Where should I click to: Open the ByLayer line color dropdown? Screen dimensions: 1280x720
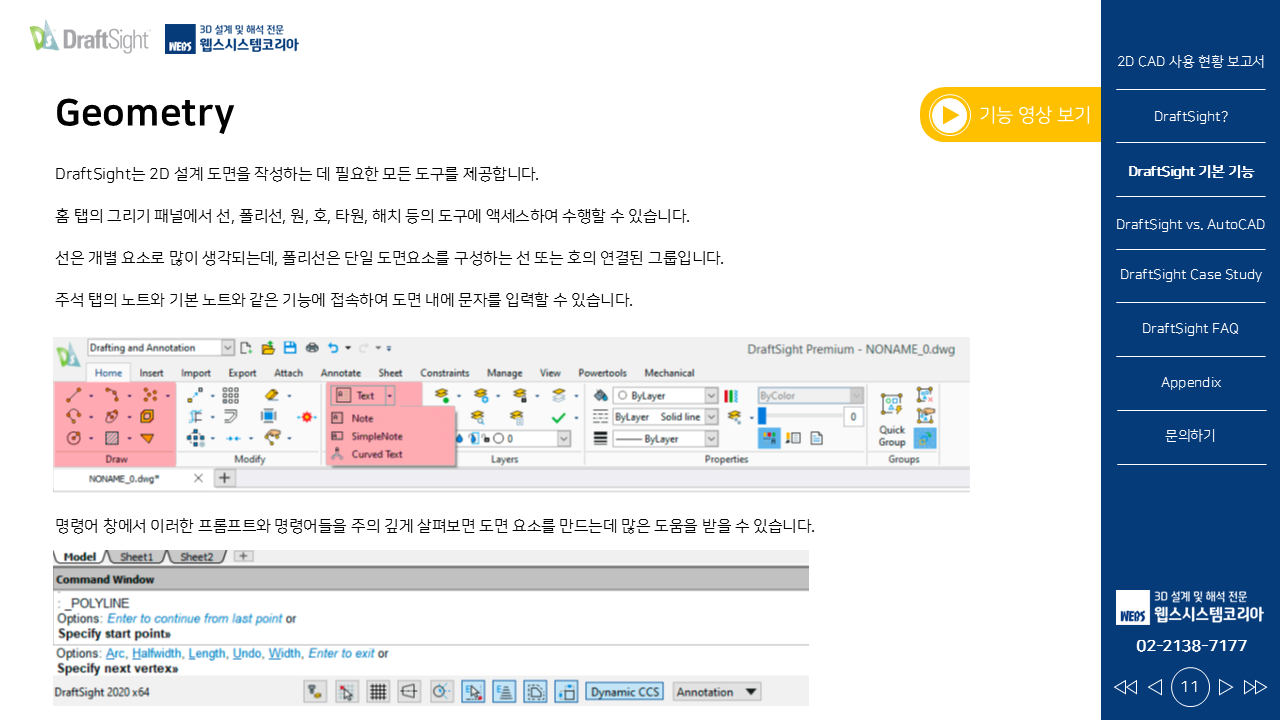click(665, 395)
